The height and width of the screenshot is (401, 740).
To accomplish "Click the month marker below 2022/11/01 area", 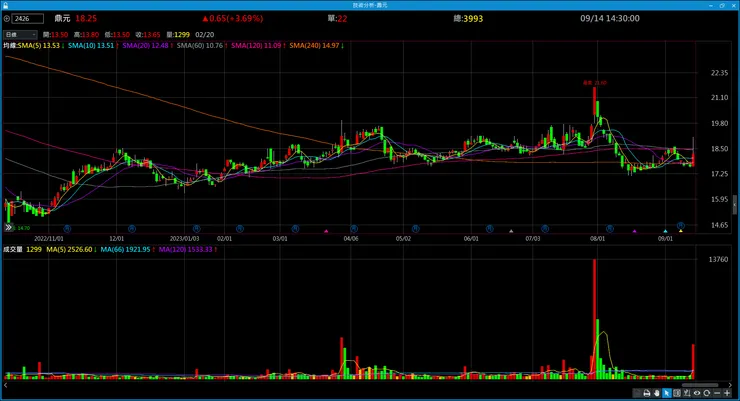I will point(67,228).
